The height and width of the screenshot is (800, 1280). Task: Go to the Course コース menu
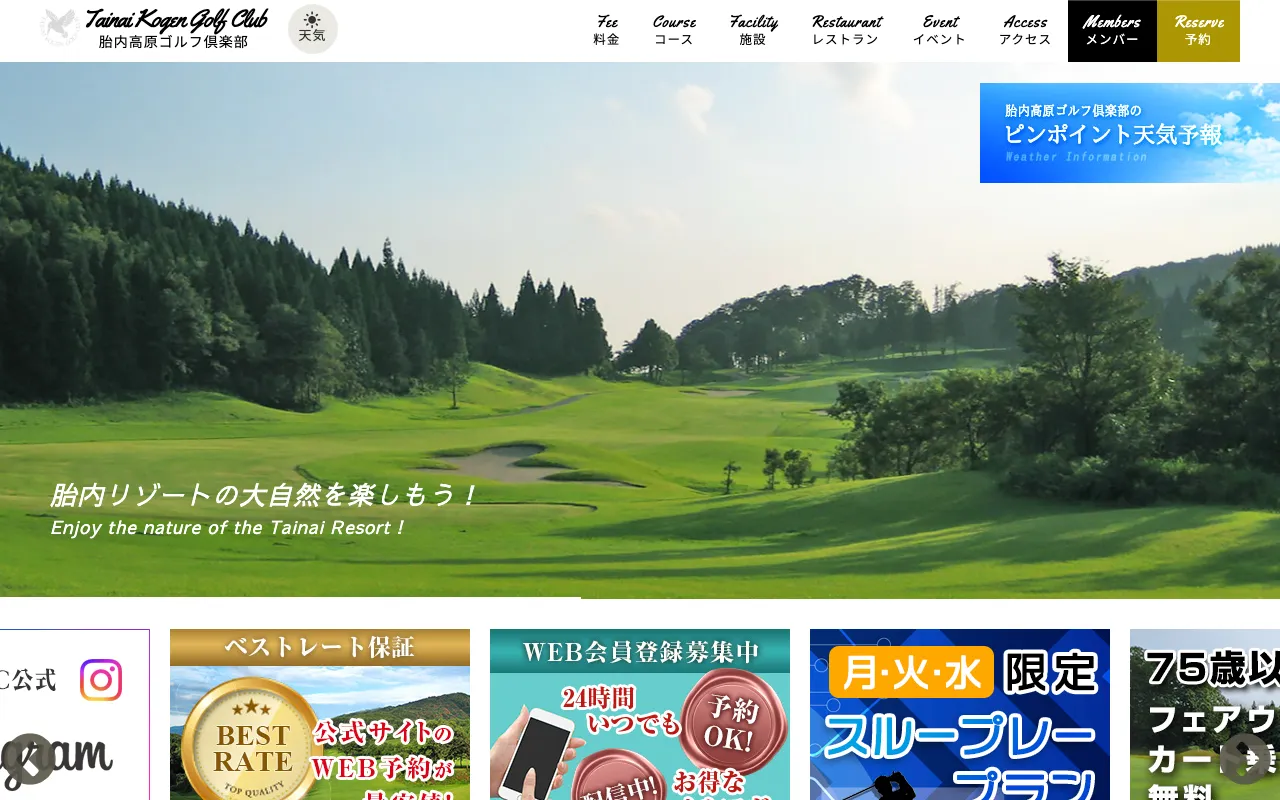[674, 31]
